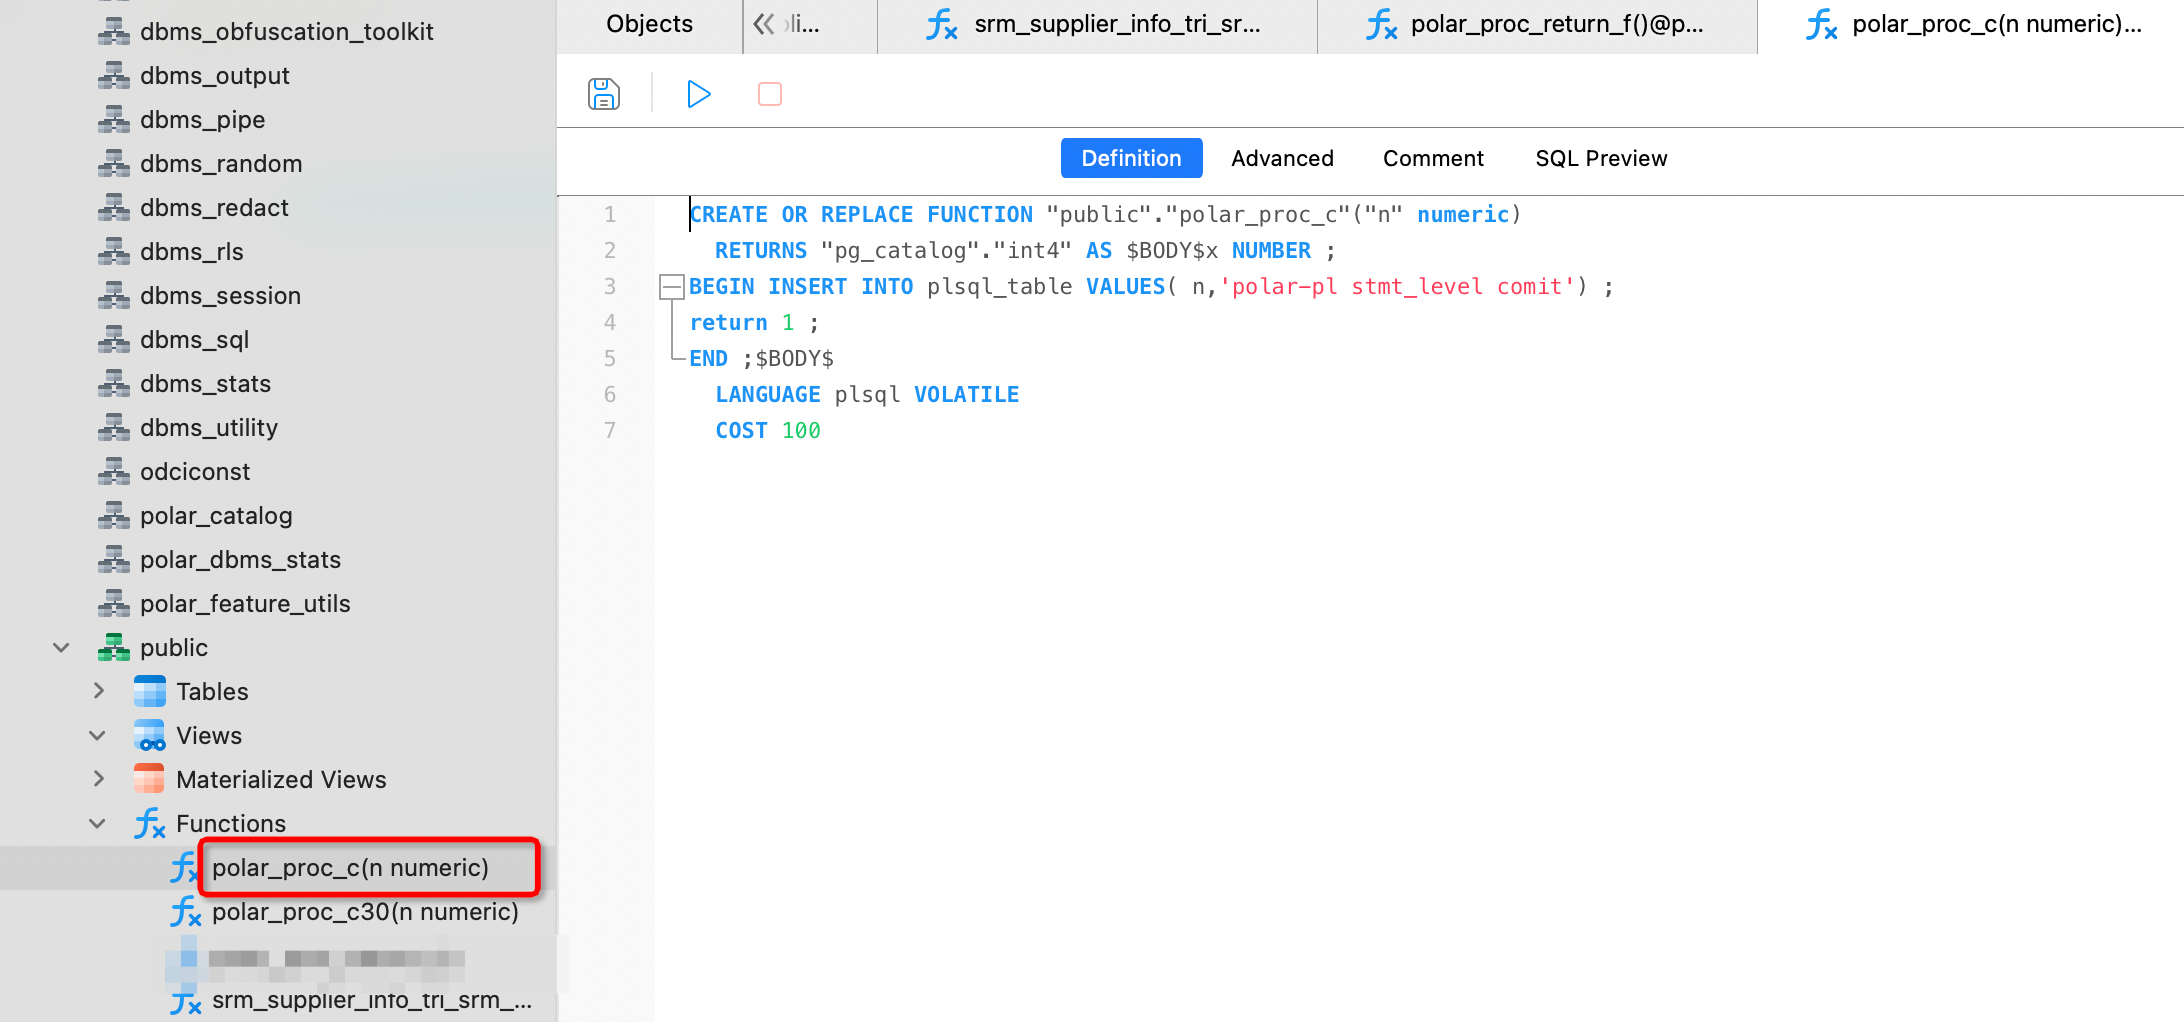Image resolution: width=2184 pixels, height=1022 pixels.
Task: Select the dbms_rls schema icon
Action: click(114, 252)
